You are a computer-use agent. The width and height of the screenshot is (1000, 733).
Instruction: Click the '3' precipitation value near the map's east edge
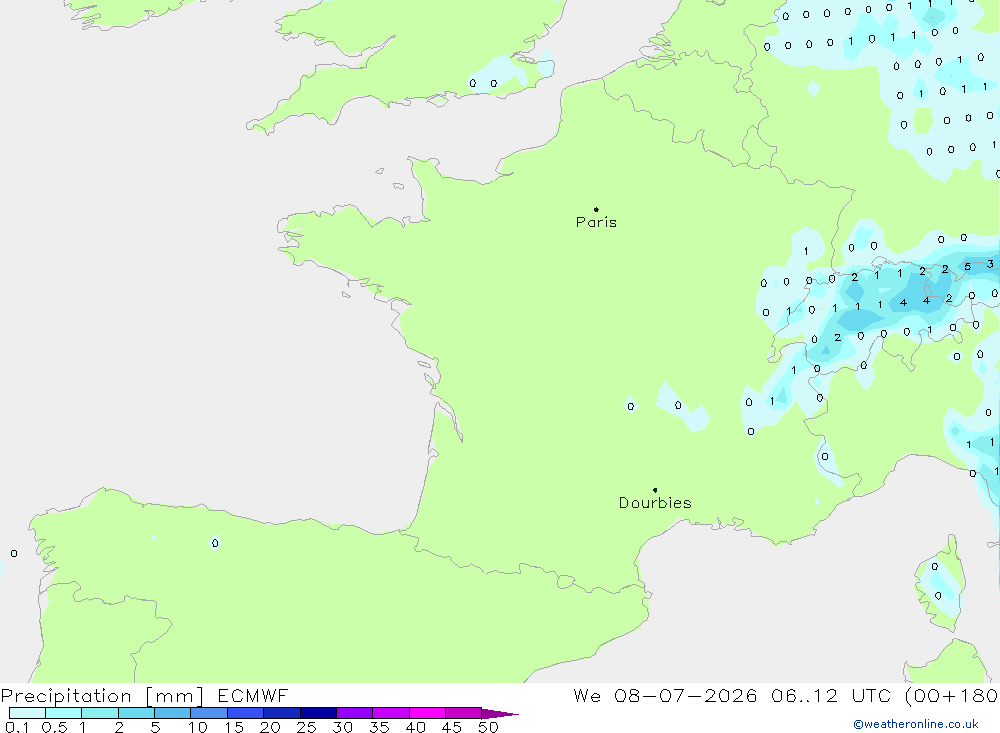[x=990, y=263]
